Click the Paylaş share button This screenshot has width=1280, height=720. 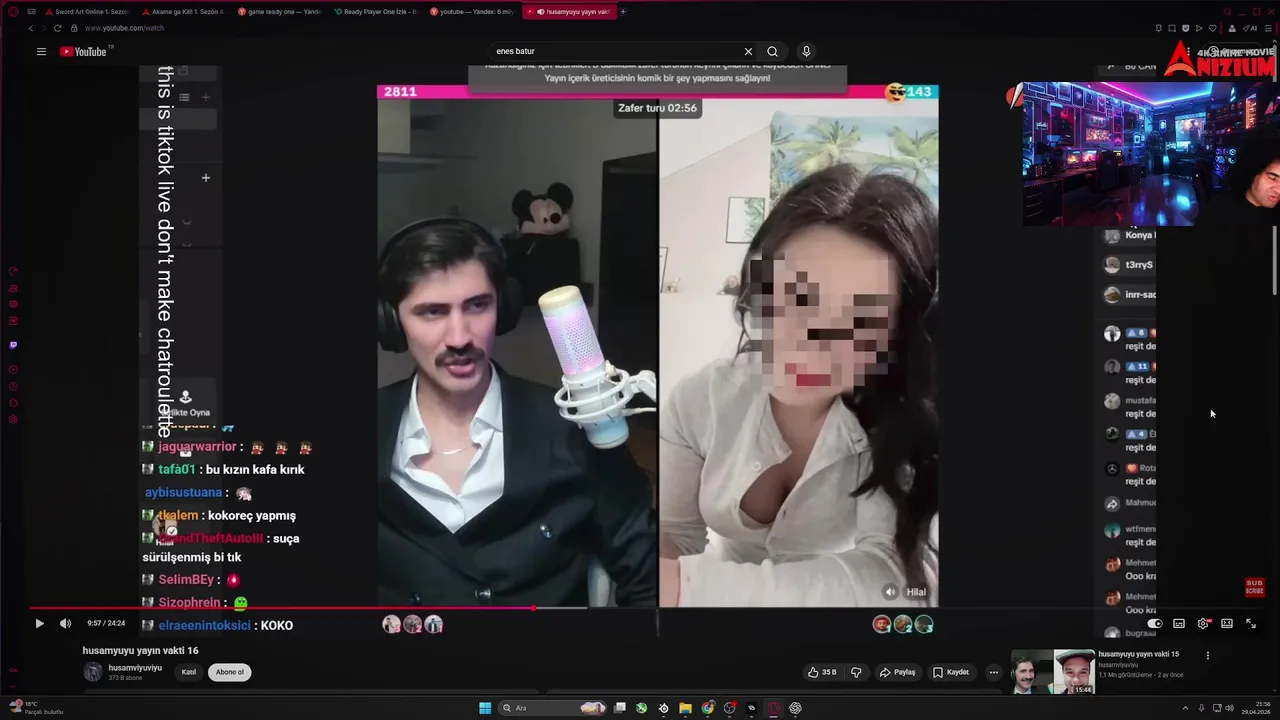898,672
